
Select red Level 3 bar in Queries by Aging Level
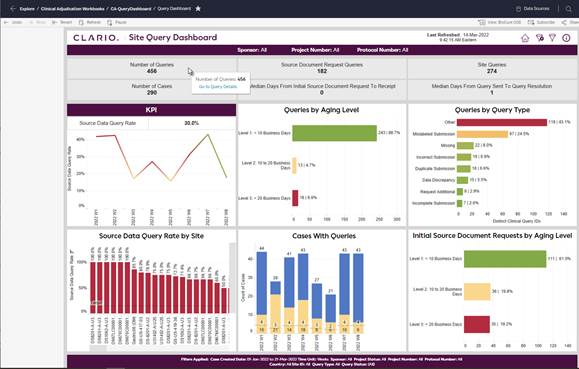(x=295, y=198)
